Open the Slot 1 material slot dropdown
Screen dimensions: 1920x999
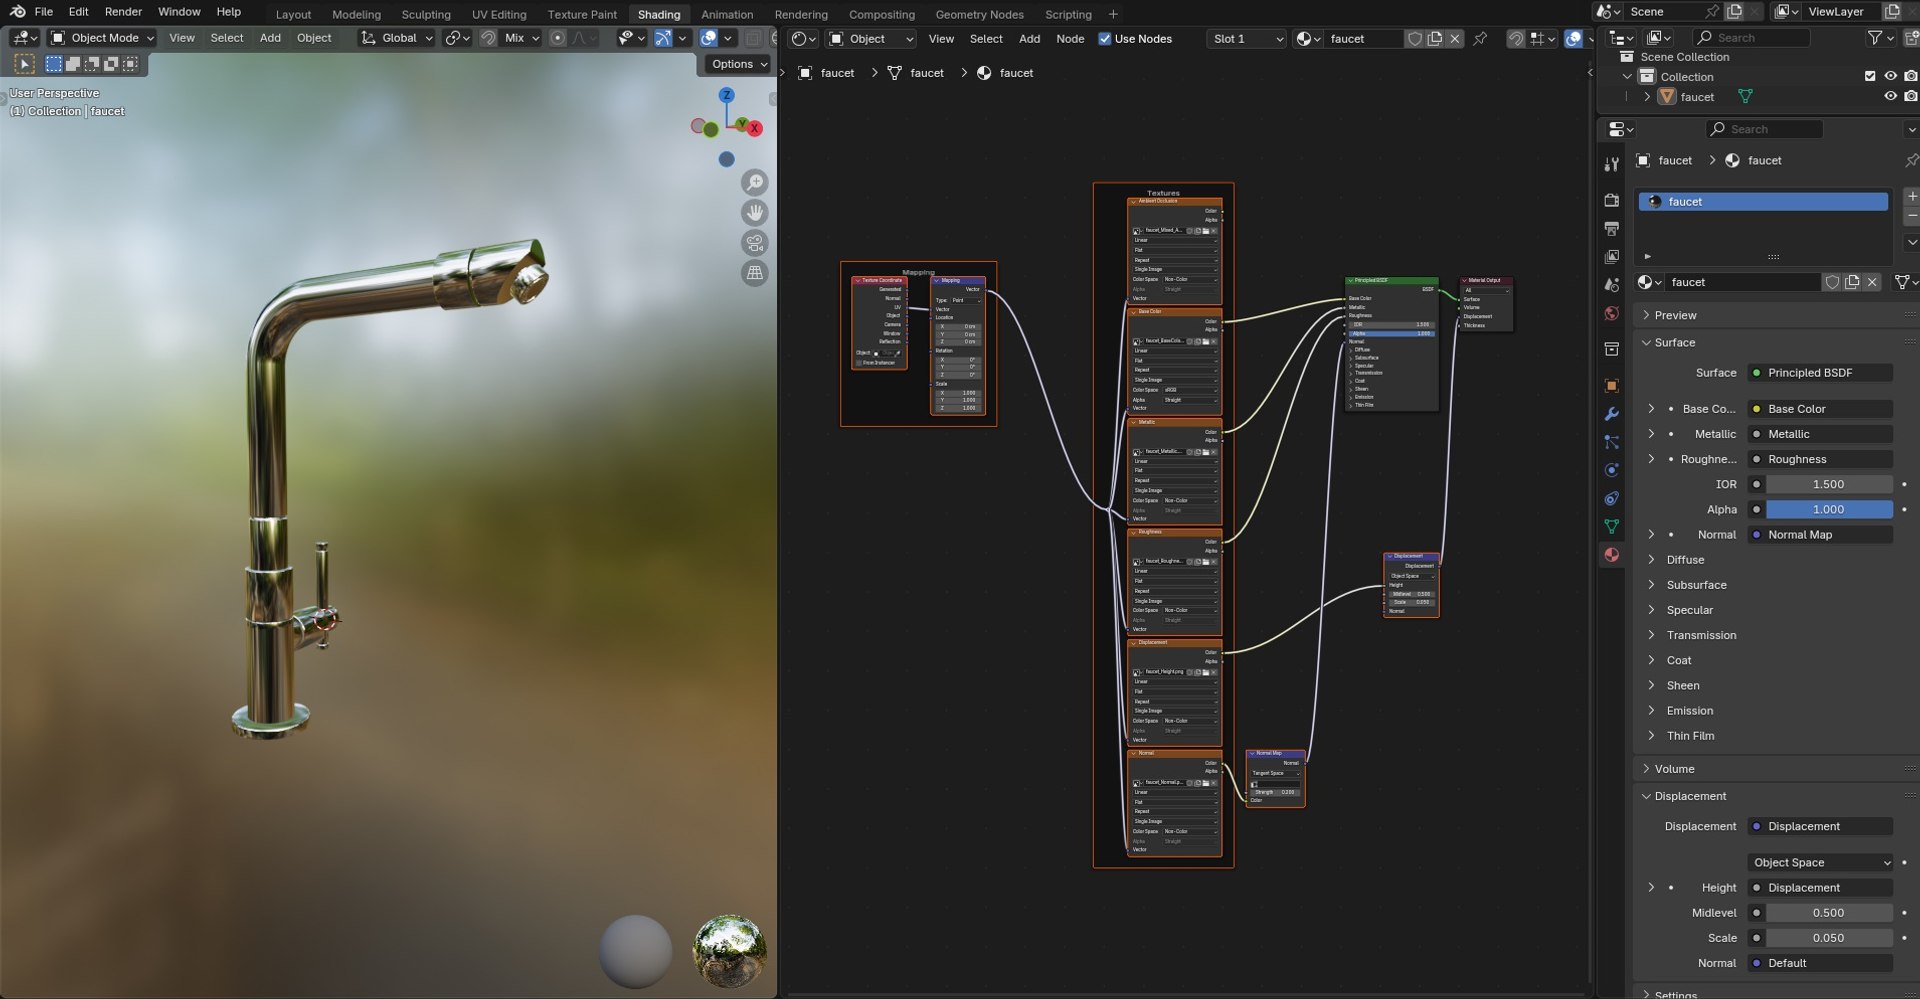tap(1247, 39)
